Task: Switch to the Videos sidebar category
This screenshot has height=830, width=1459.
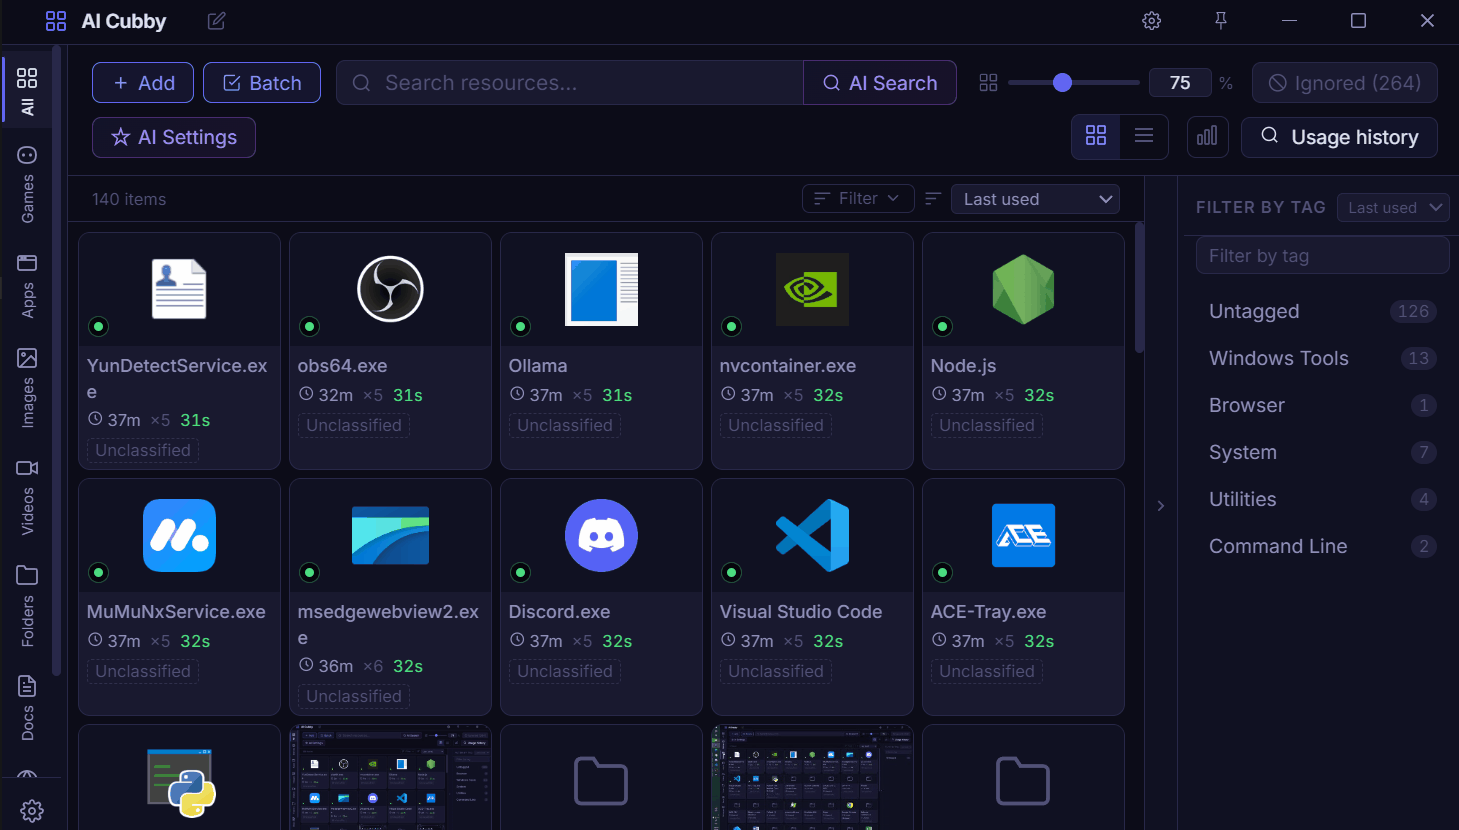Action: pos(27,497)
